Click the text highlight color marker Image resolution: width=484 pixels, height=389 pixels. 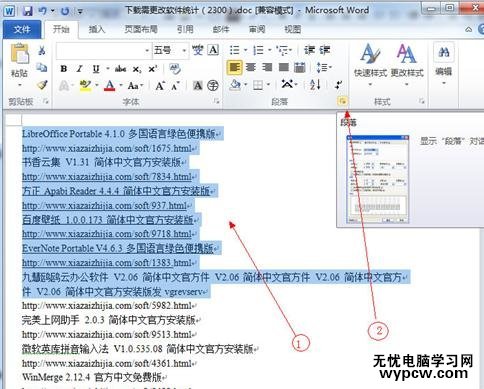tap(85, 86)
